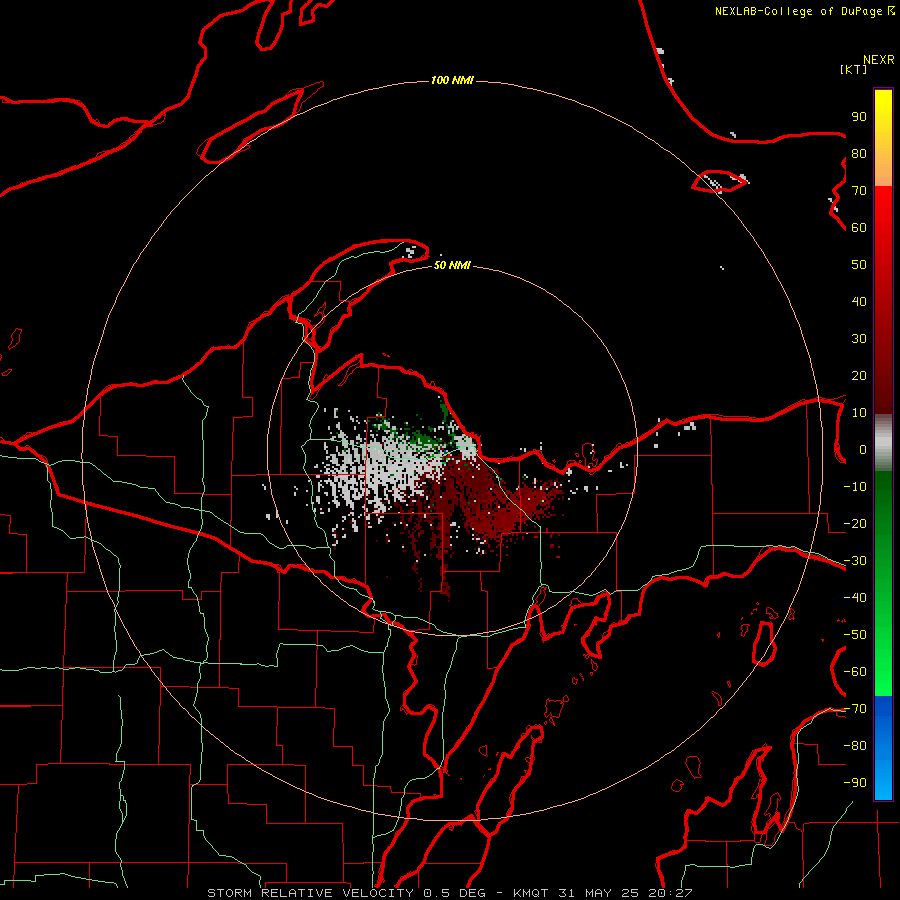Click the -70 value on the velocity scale

855,709
